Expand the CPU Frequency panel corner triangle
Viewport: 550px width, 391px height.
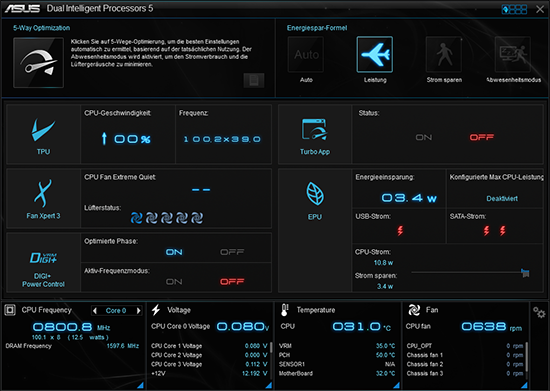click(x=140, y=385)
